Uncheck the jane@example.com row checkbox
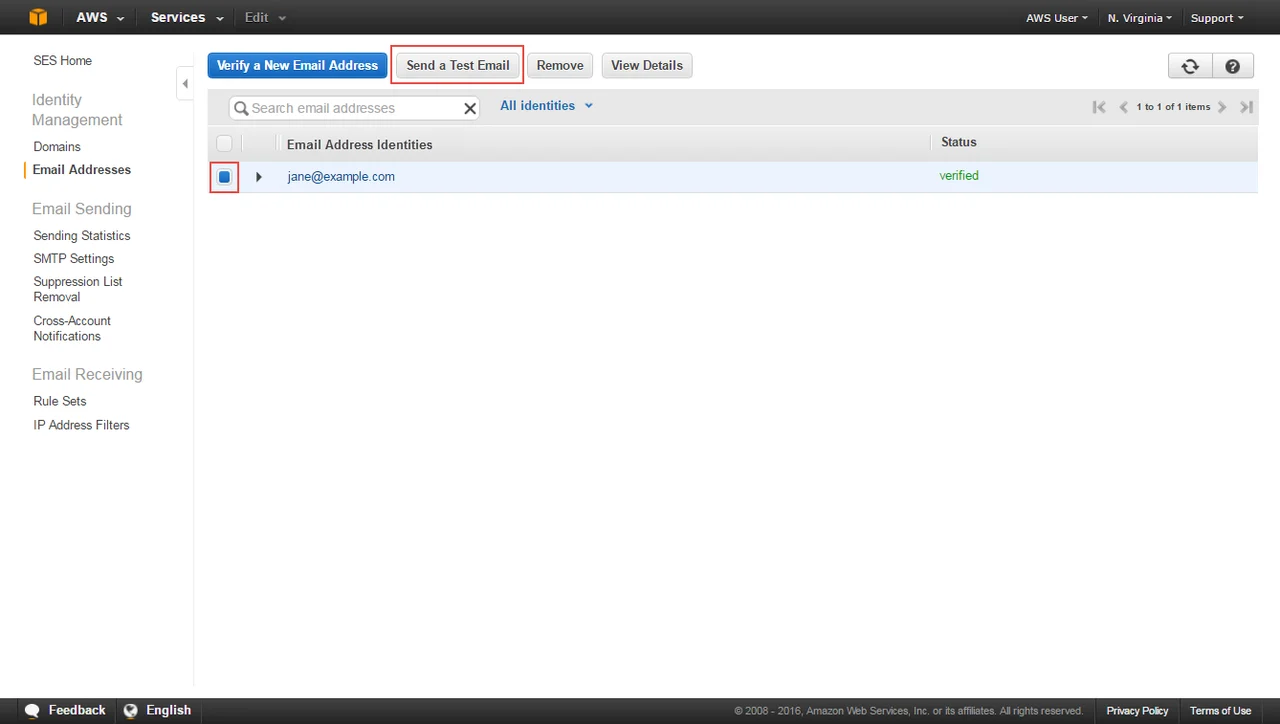The width and height of the screenshot is (1280, 724). tap(224, 177)
